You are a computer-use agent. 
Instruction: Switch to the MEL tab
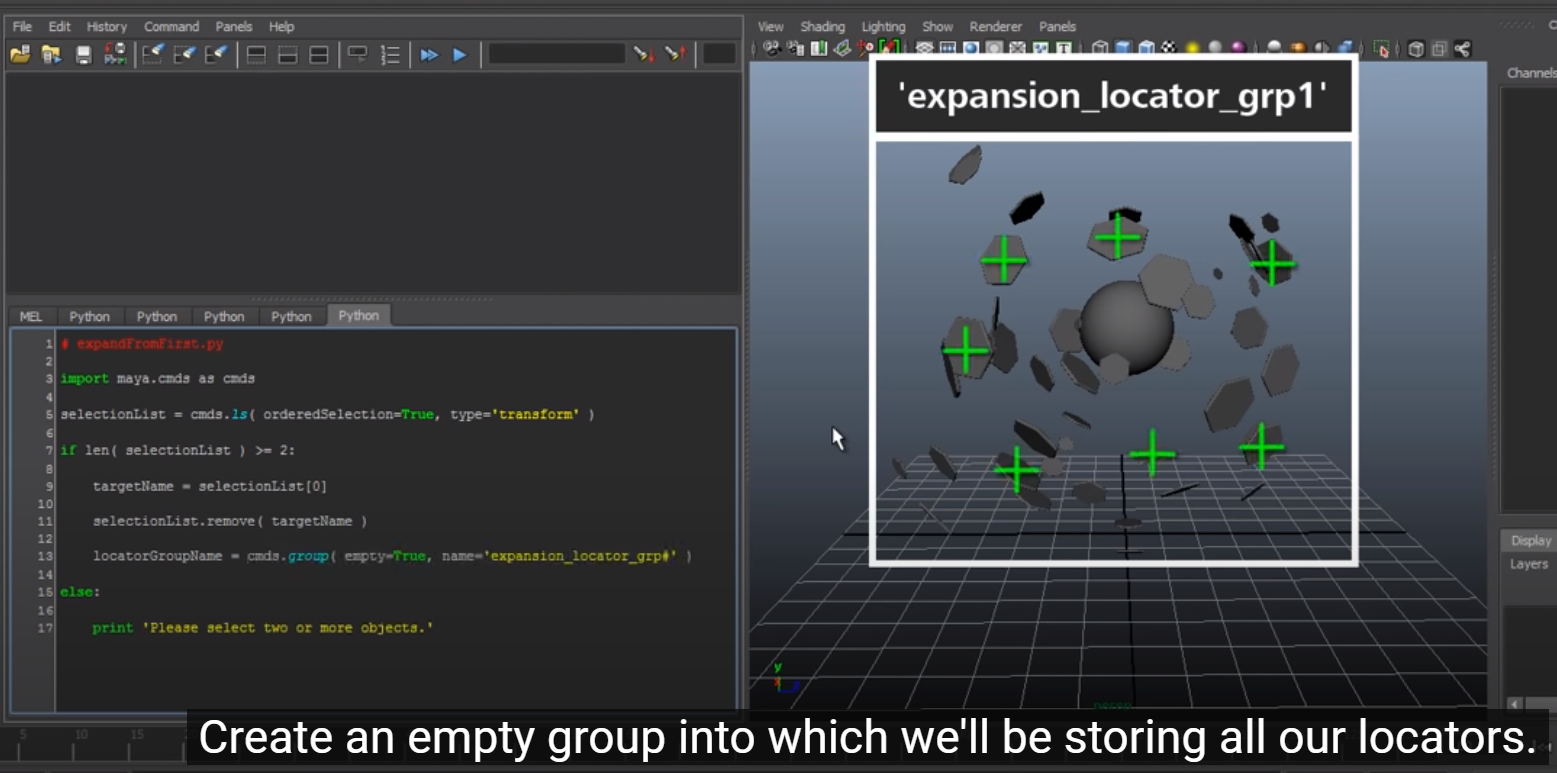tap(31, 316)
